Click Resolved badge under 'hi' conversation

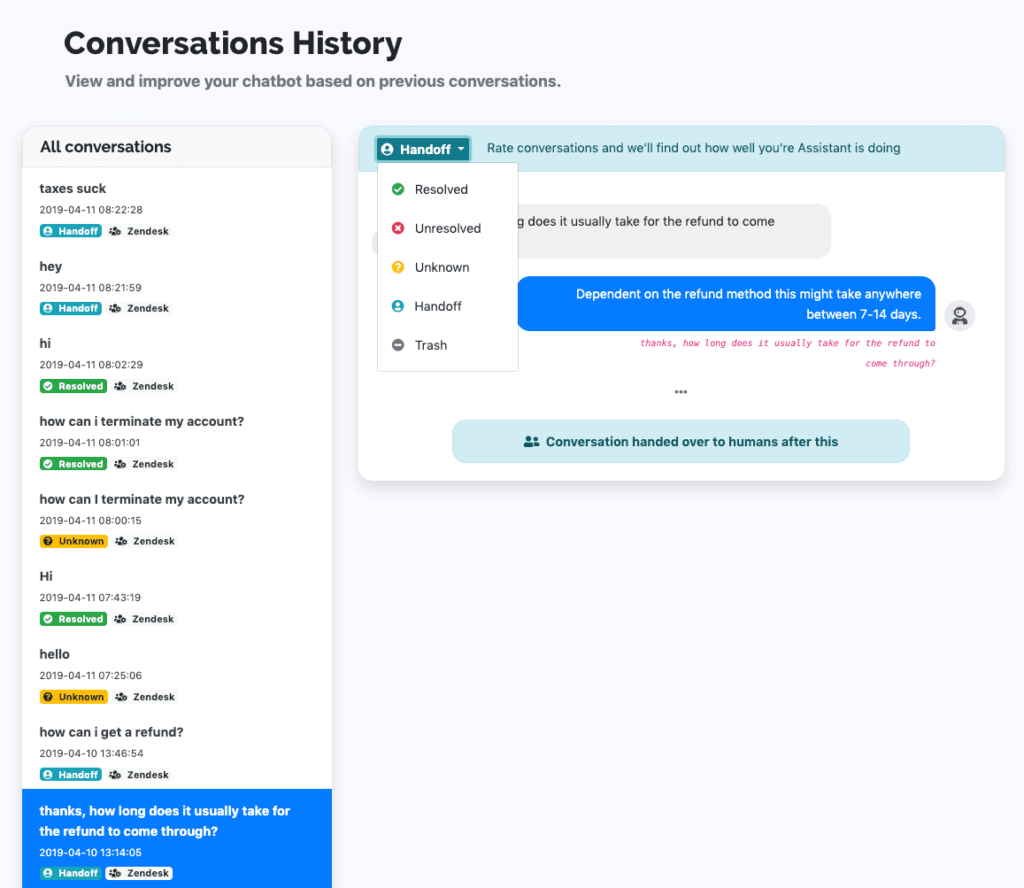point(73,386)
